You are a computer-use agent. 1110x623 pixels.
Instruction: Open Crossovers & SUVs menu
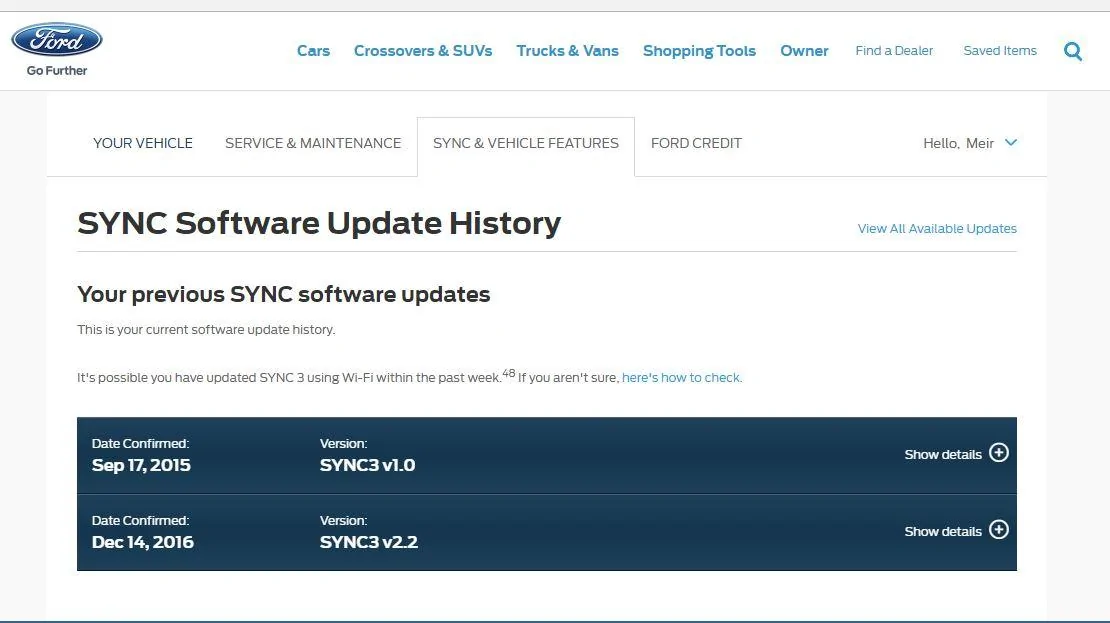tap(423, 51)
